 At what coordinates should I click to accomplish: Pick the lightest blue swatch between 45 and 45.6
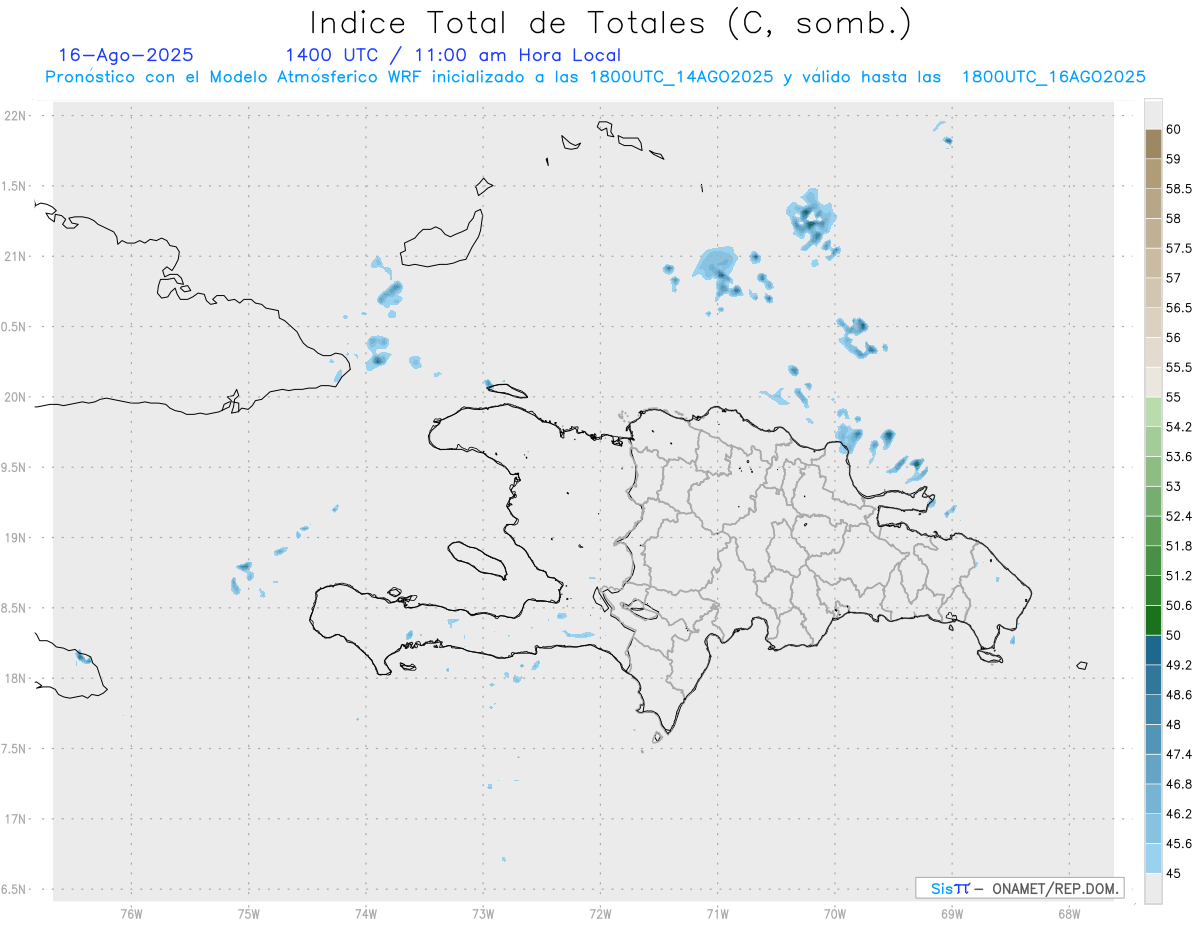click(1153, 859)
